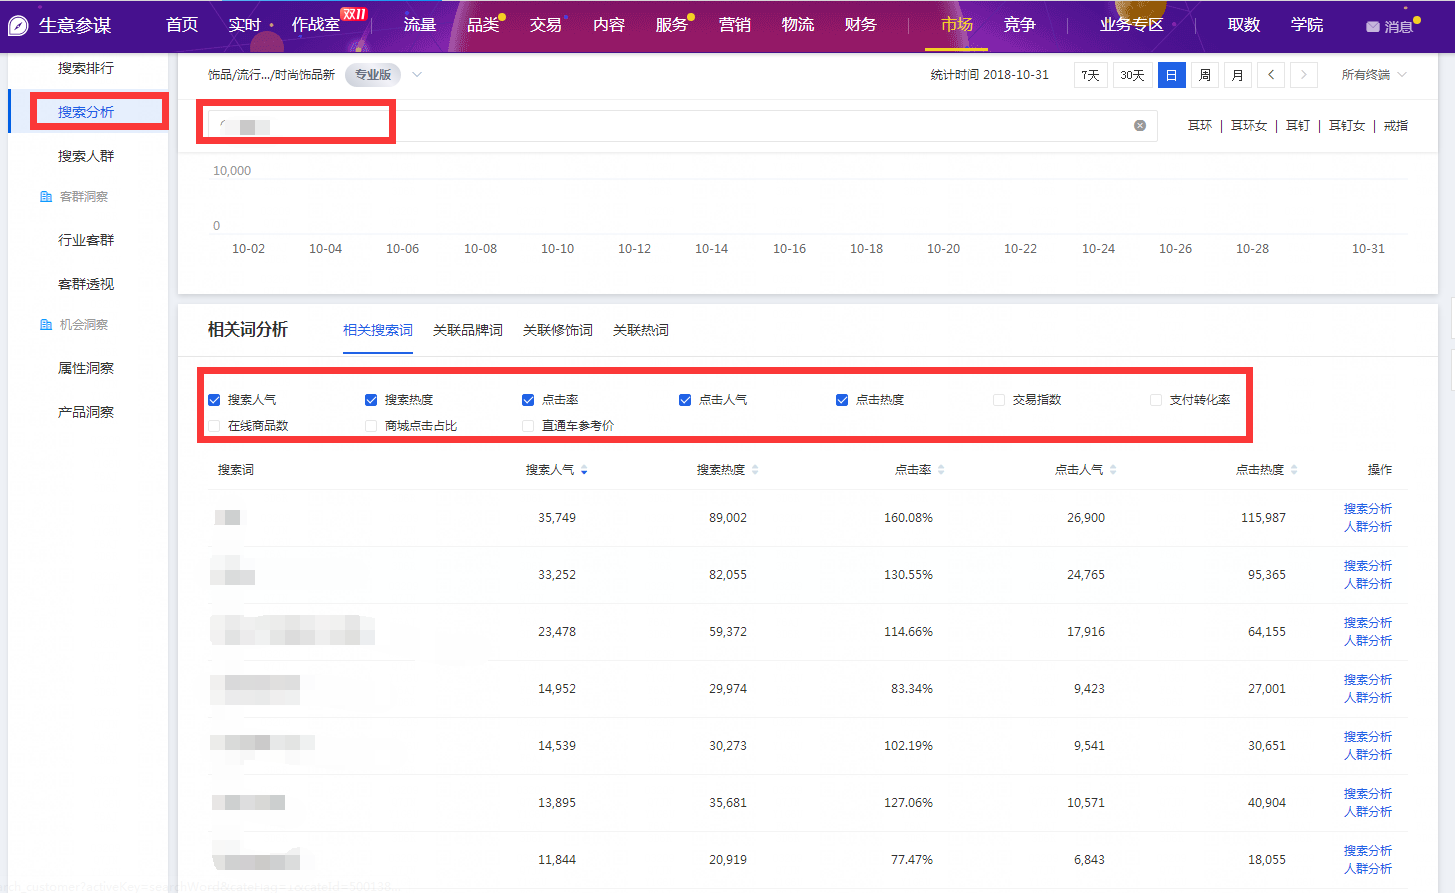1455x893 pixels.
Task: Uncheck the 点击率 checkbox
Action: pos(528,400)
